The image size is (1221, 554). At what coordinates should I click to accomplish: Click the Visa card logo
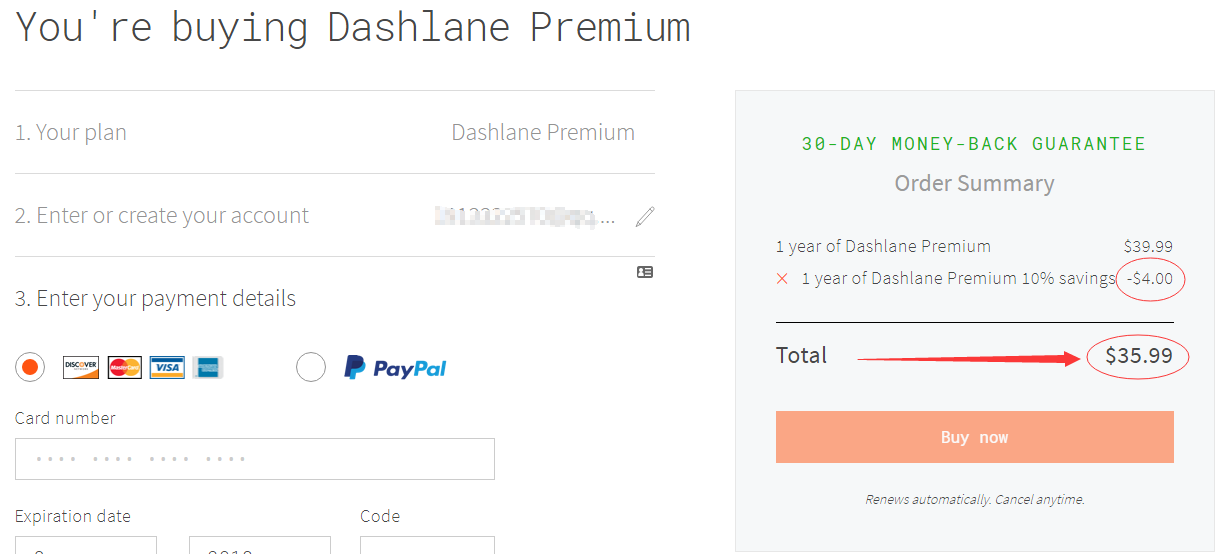[167, 368]
